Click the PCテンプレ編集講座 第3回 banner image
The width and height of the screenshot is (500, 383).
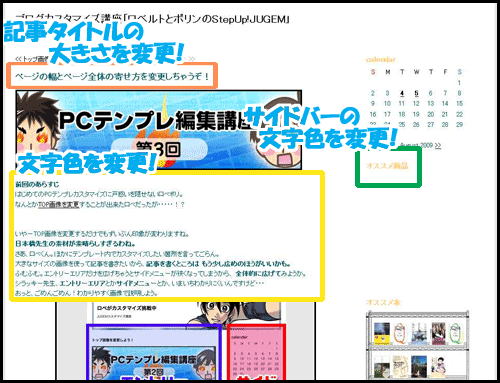click(x=159, y=129)
